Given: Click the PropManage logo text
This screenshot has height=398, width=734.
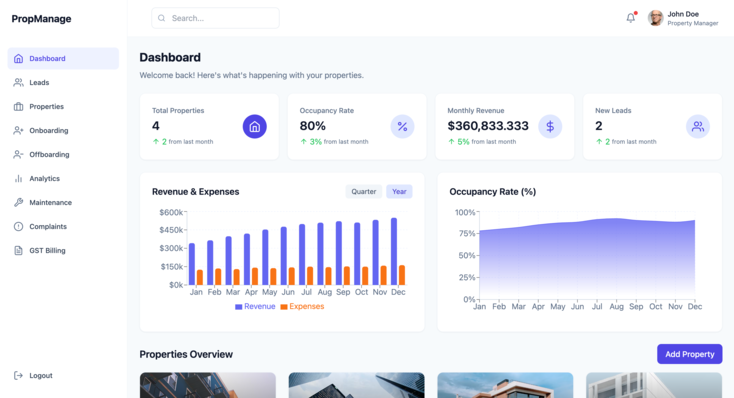Looking at the screenshot, I should (x=41, y=19).
